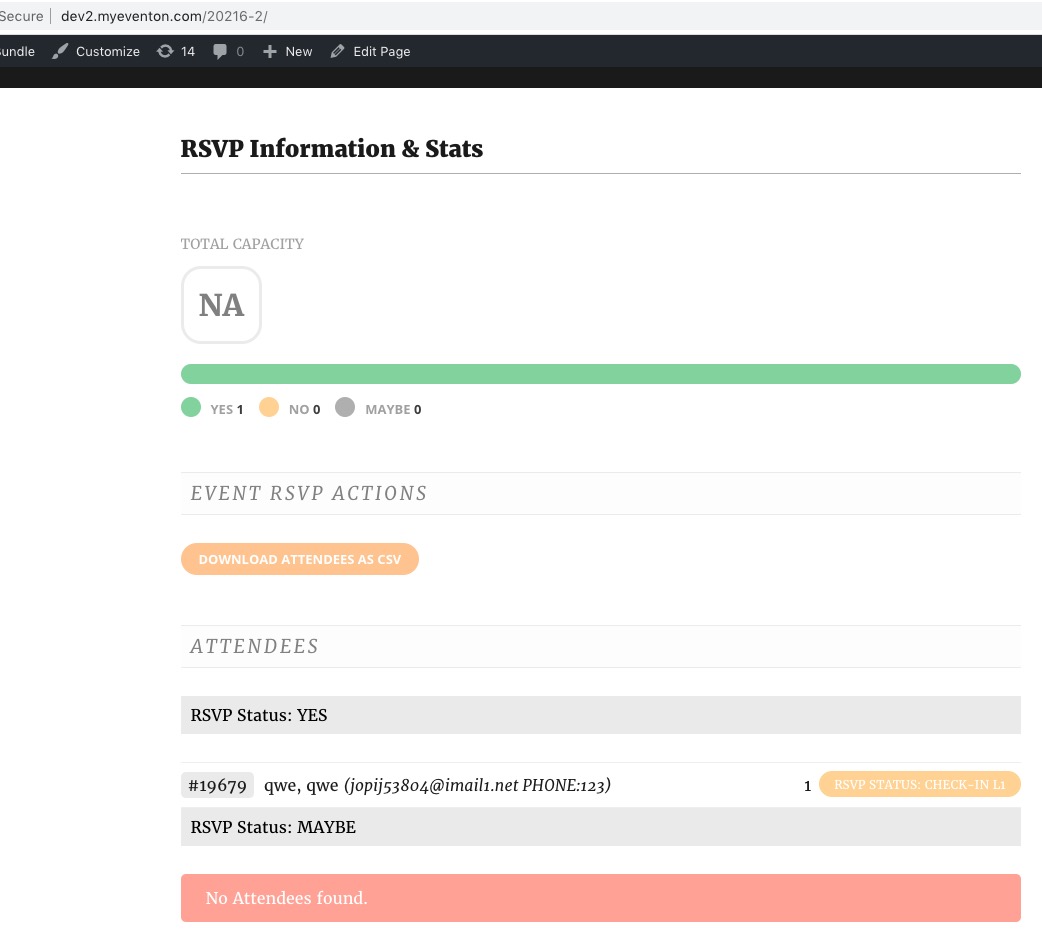This screenshot has height=946, width=1042.
Task: Click the RSVP Status: YES header
Action: click(x=600, y=715)
